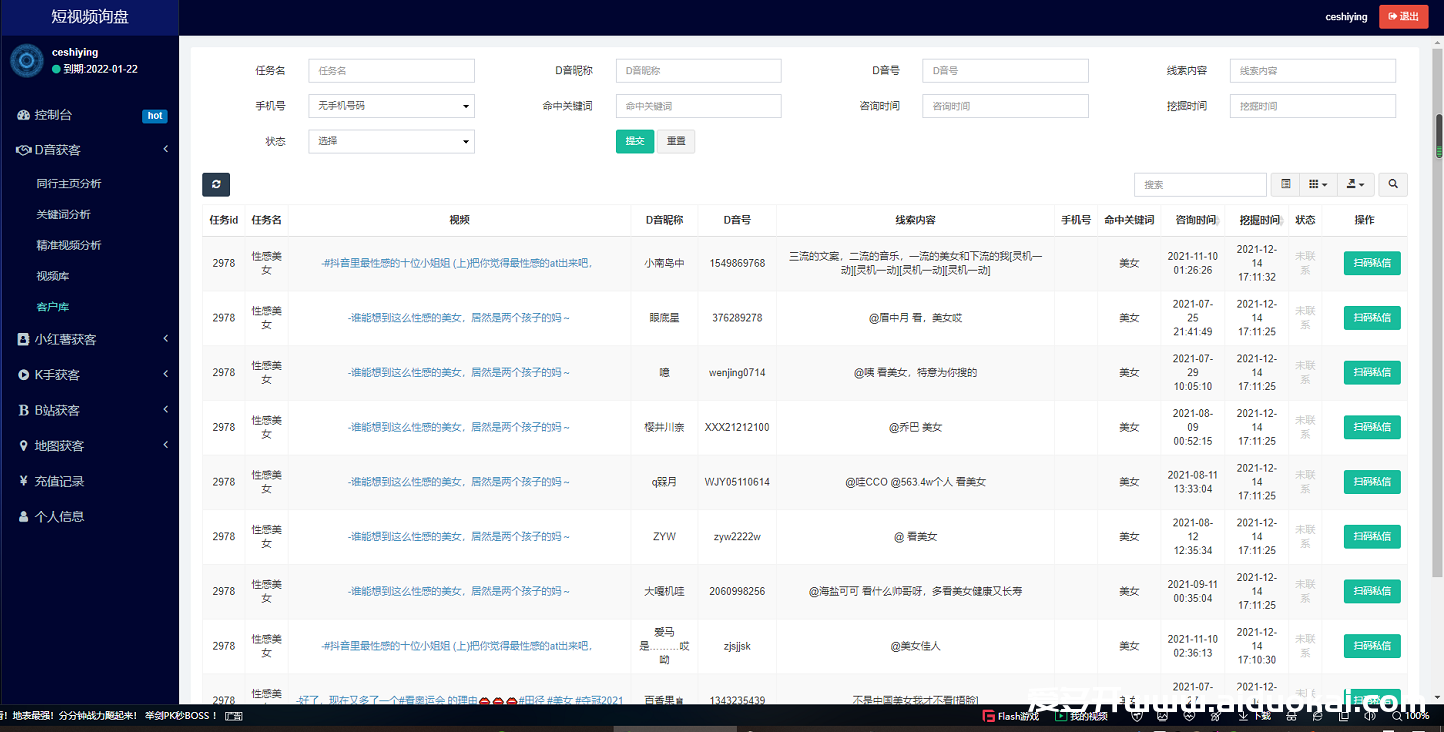Expand the 小红薯获客 menu chevron
This screenshot has height=732, width=1444.
pyautogui.click(x=165, y=339)
